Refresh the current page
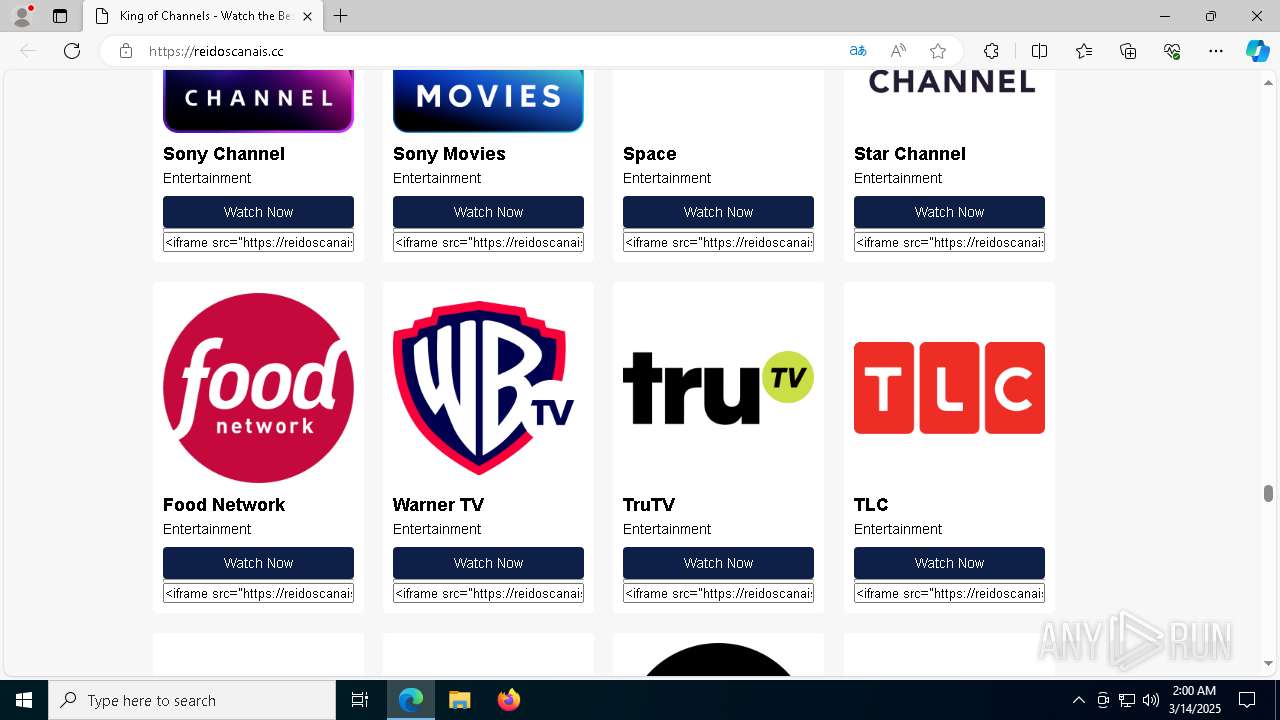 pos(72,51)
